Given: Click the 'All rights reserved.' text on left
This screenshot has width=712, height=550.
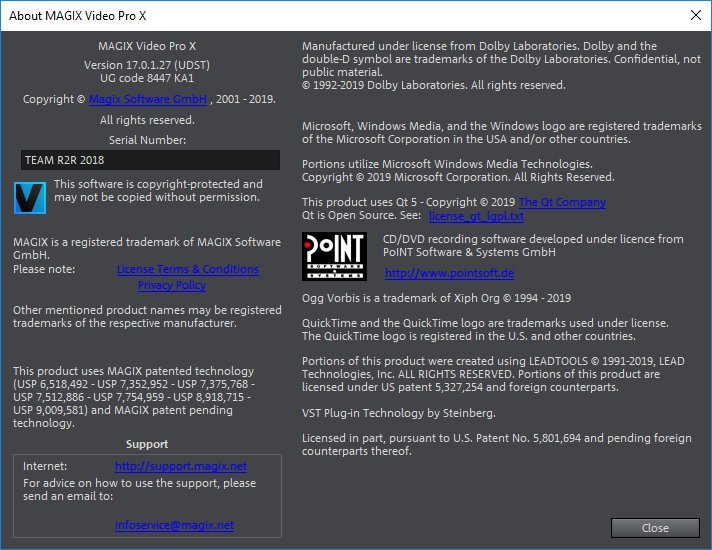Looking at the screenshot, I should pos(147,120).
